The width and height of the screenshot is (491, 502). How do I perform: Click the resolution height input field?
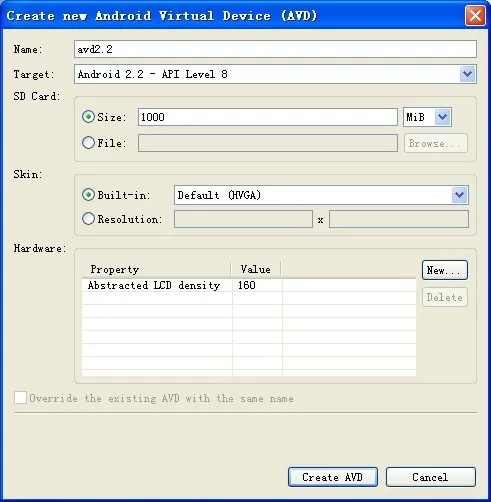click(x=399, y=219)
